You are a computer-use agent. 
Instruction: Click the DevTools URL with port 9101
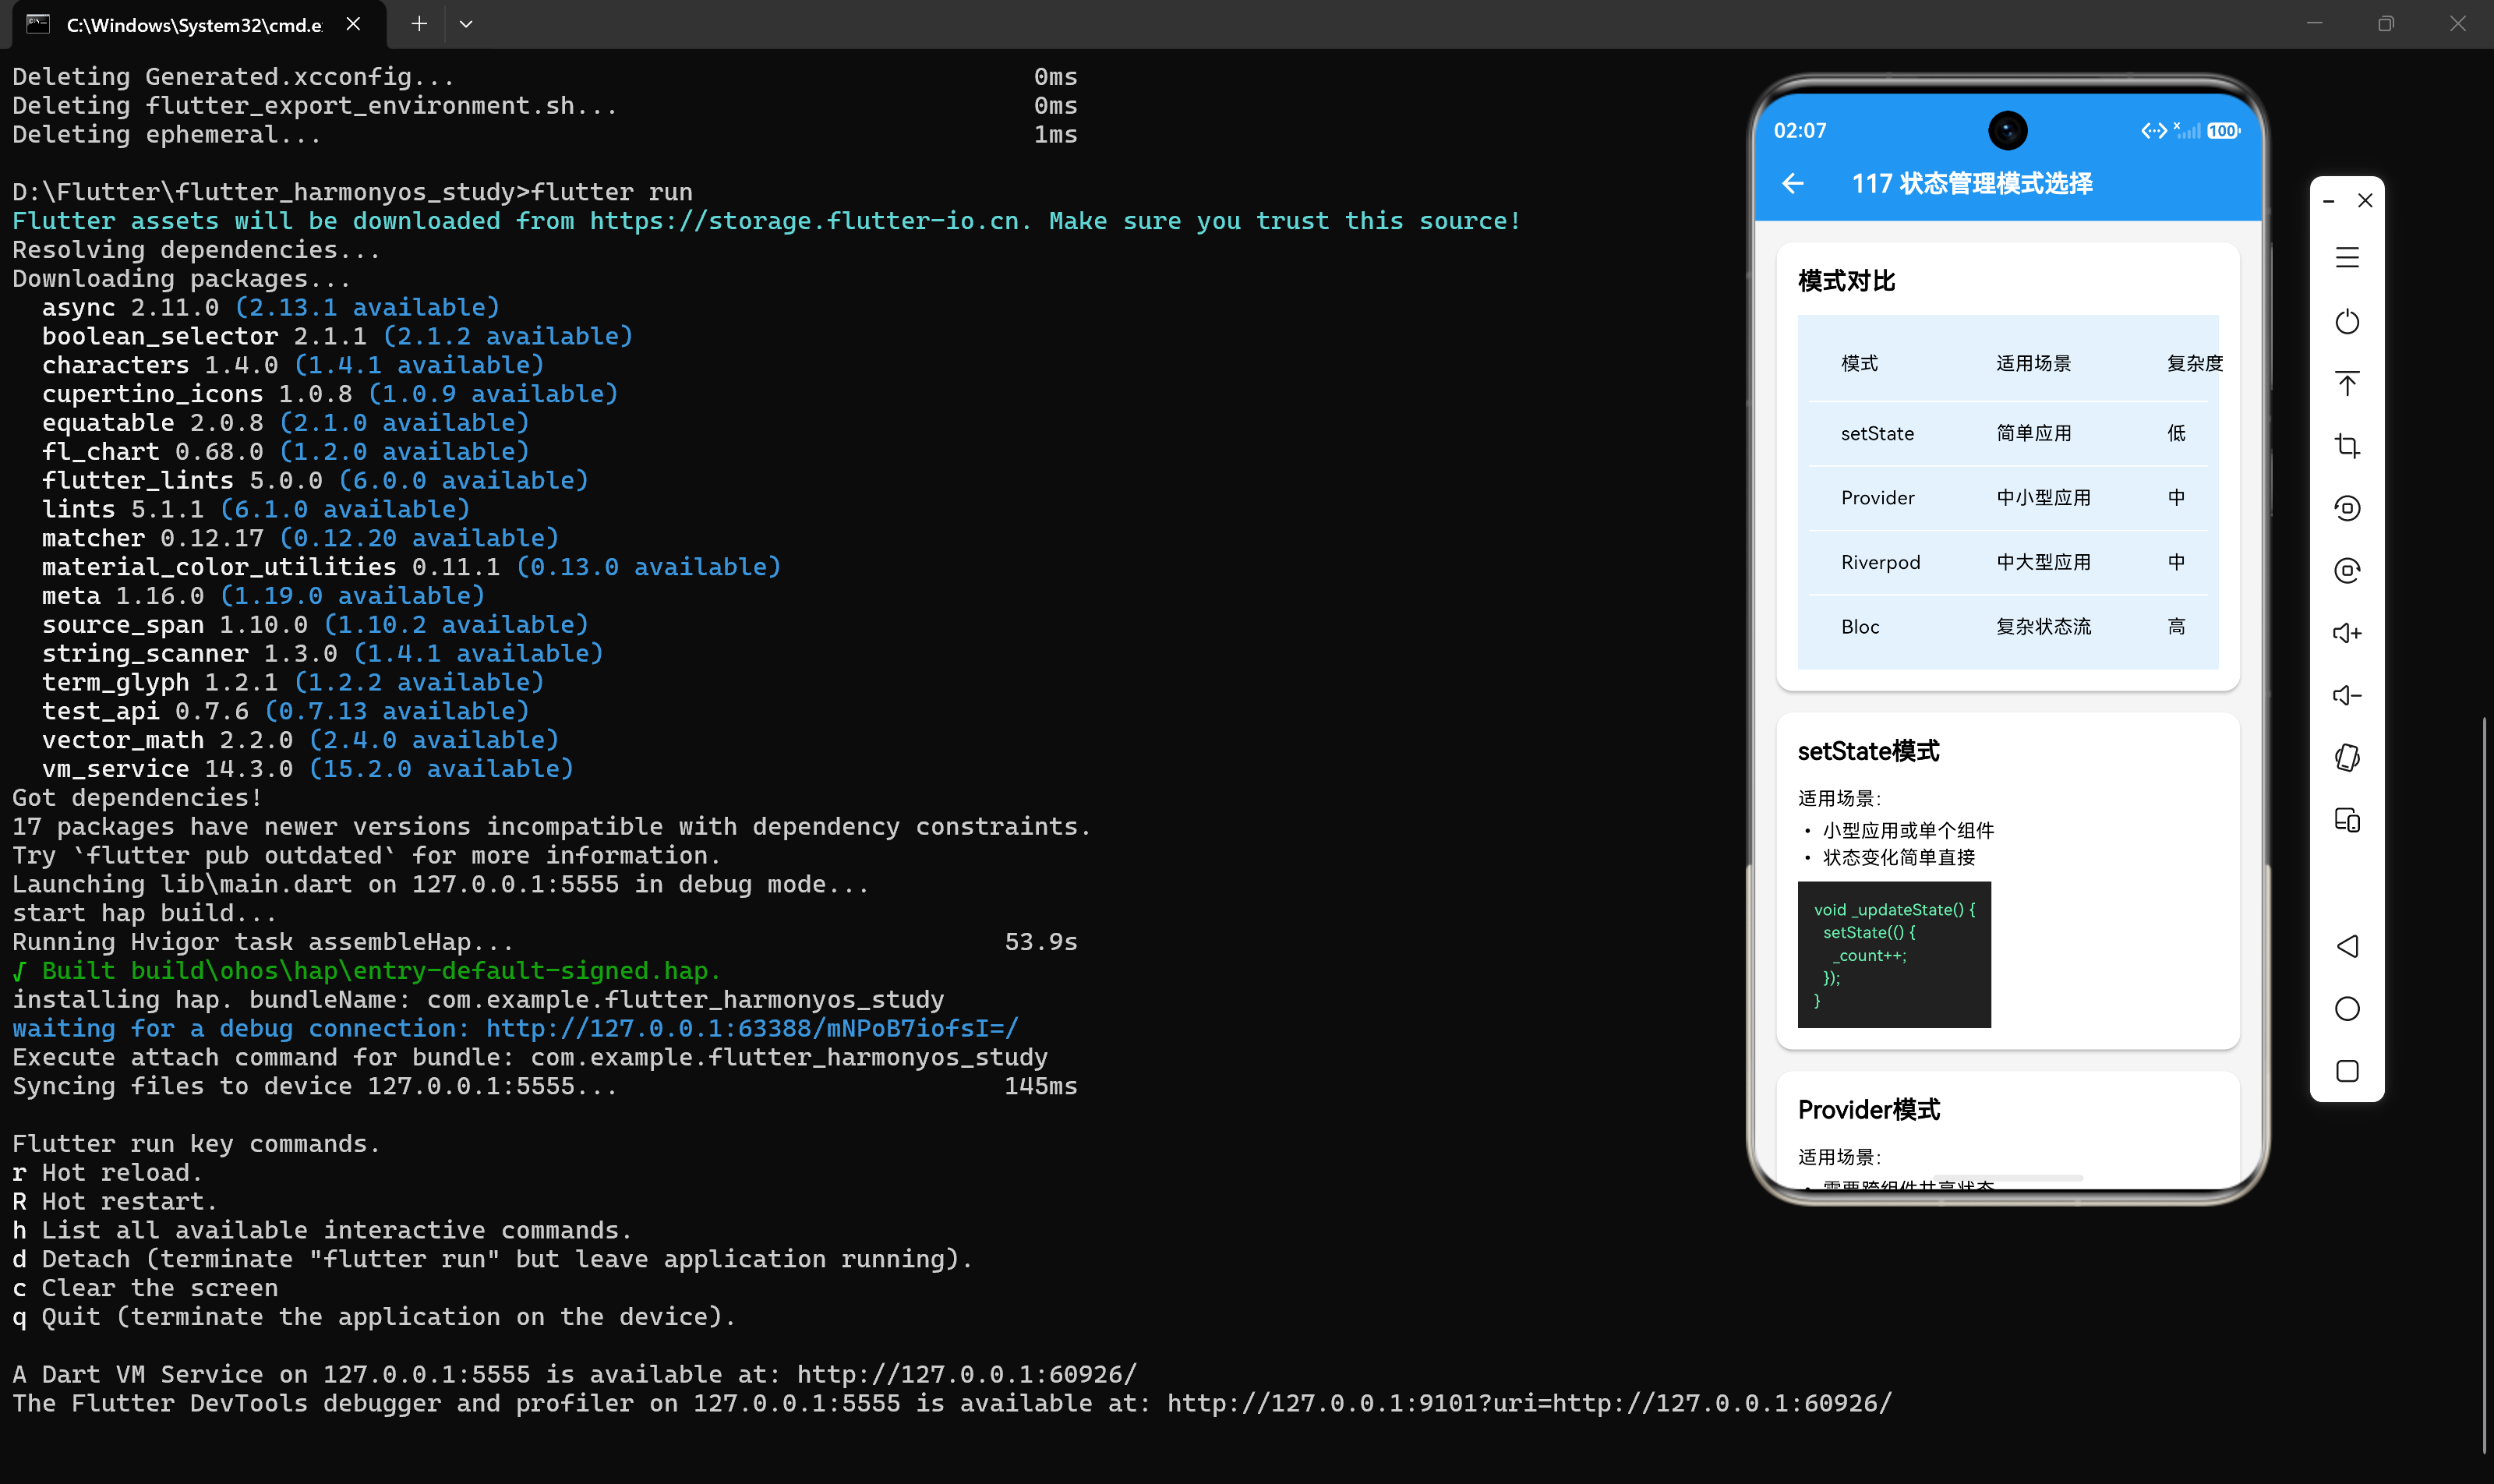(x=1530, y=1403)
